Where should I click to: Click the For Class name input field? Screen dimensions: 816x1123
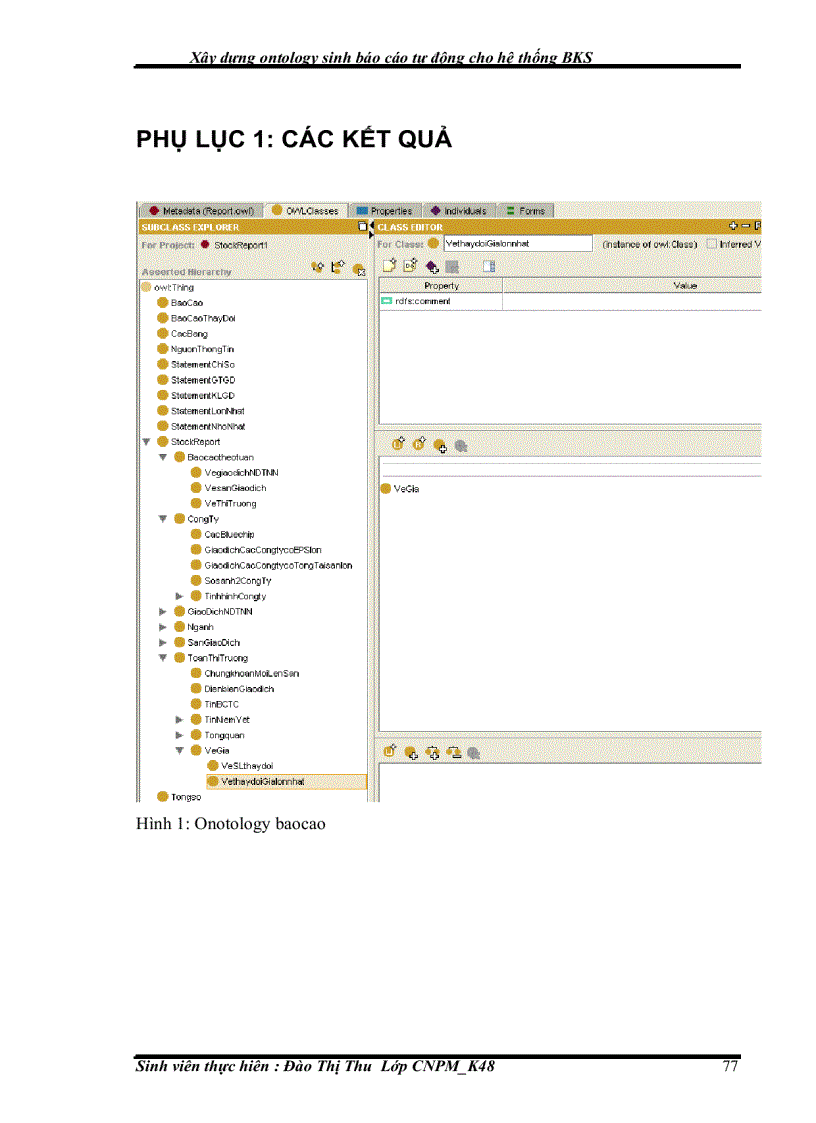tap(517, 243)
